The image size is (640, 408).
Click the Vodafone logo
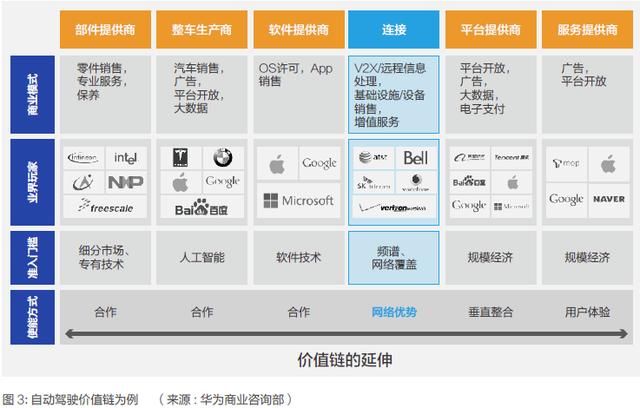(x=415, y=183)
